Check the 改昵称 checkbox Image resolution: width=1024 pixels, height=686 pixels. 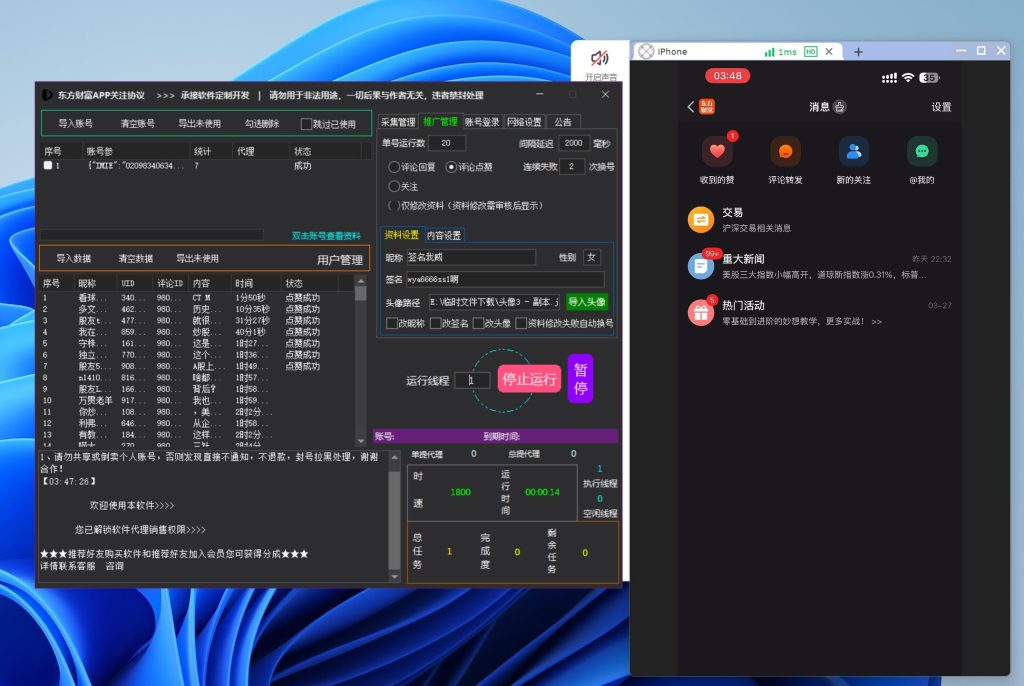(x=392, y=323)
